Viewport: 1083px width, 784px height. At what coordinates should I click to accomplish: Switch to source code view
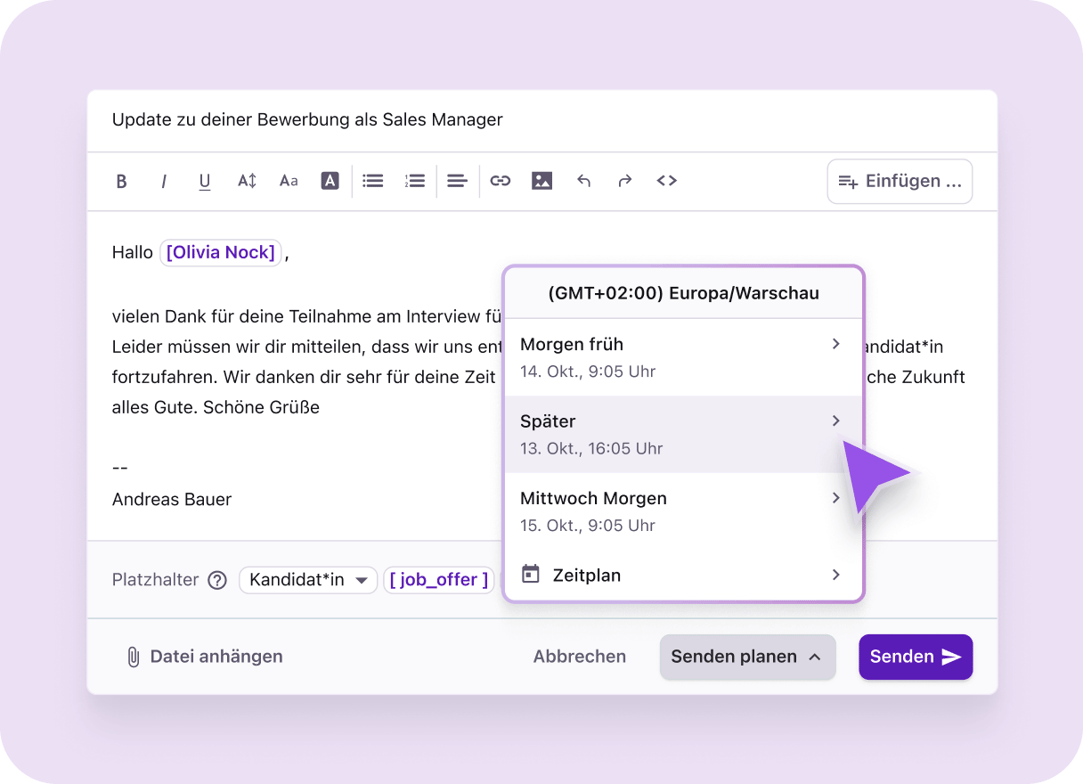tap(667, 181)
